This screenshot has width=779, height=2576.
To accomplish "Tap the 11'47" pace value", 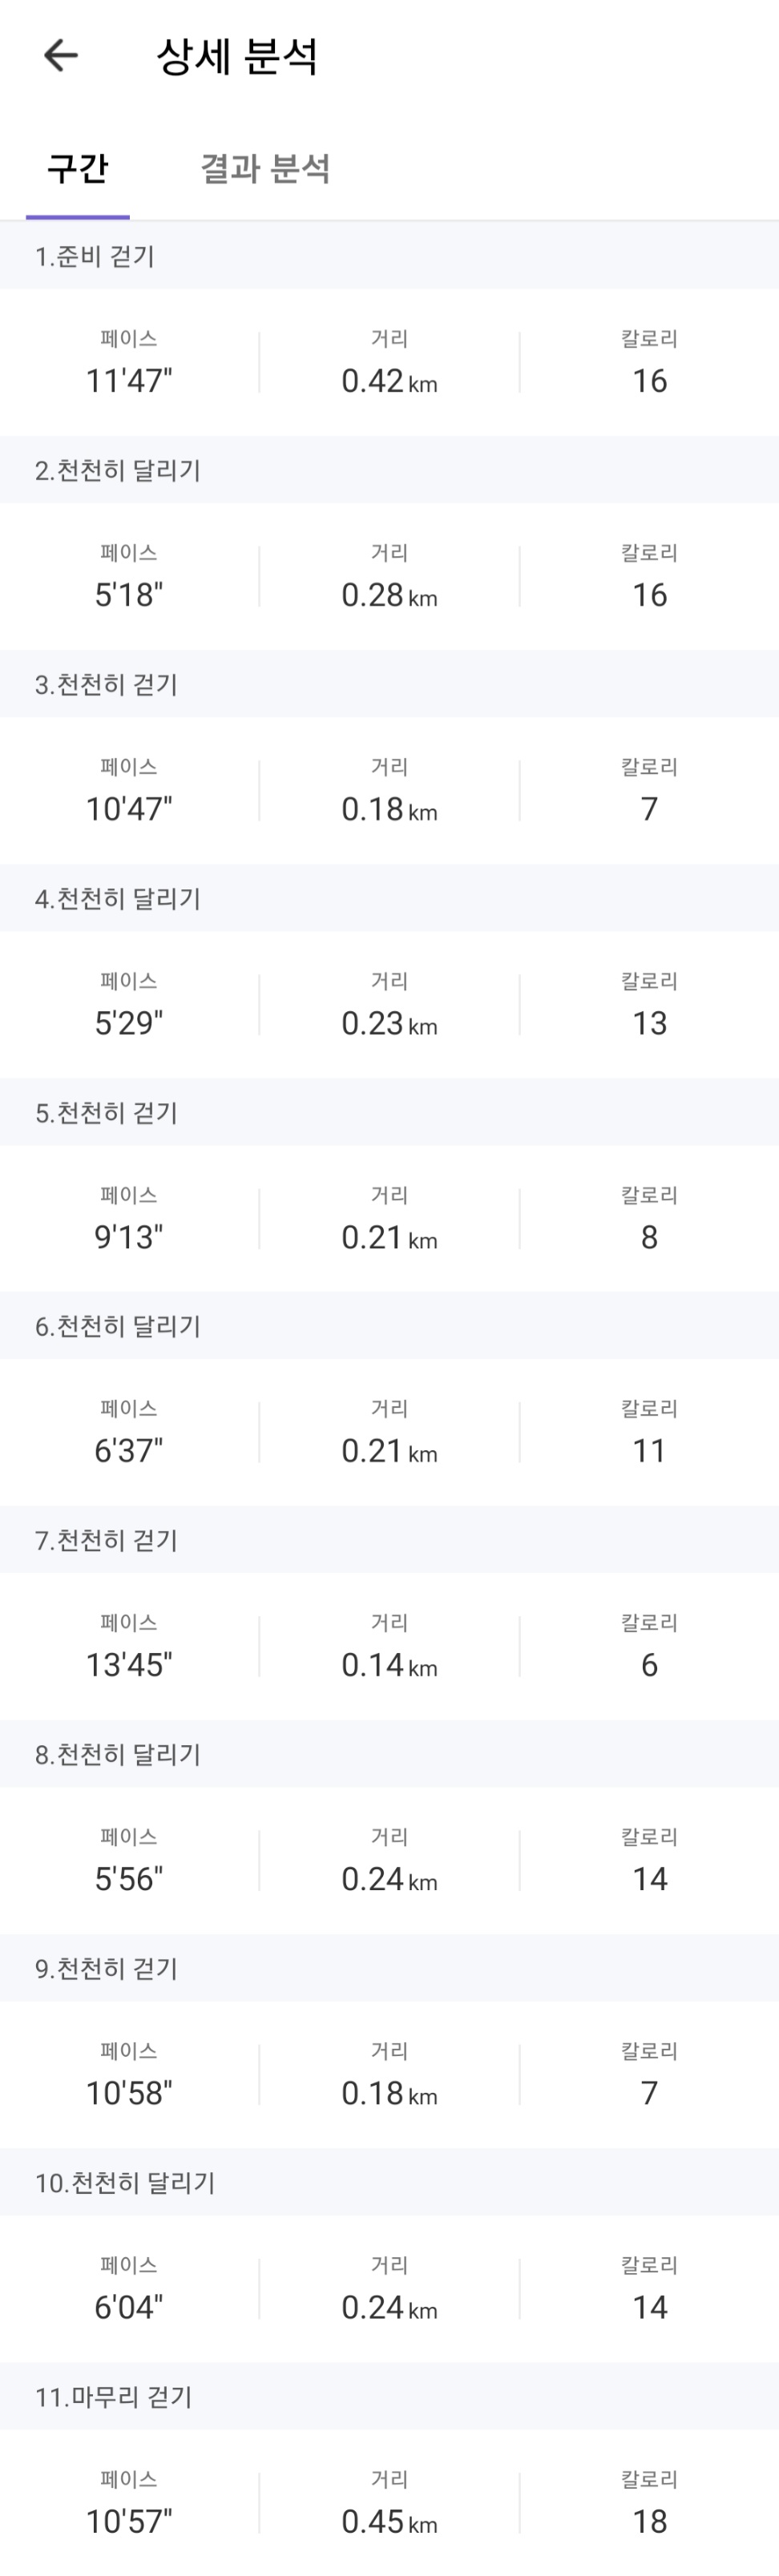I will pyautogui.click(x=129, y=381).
